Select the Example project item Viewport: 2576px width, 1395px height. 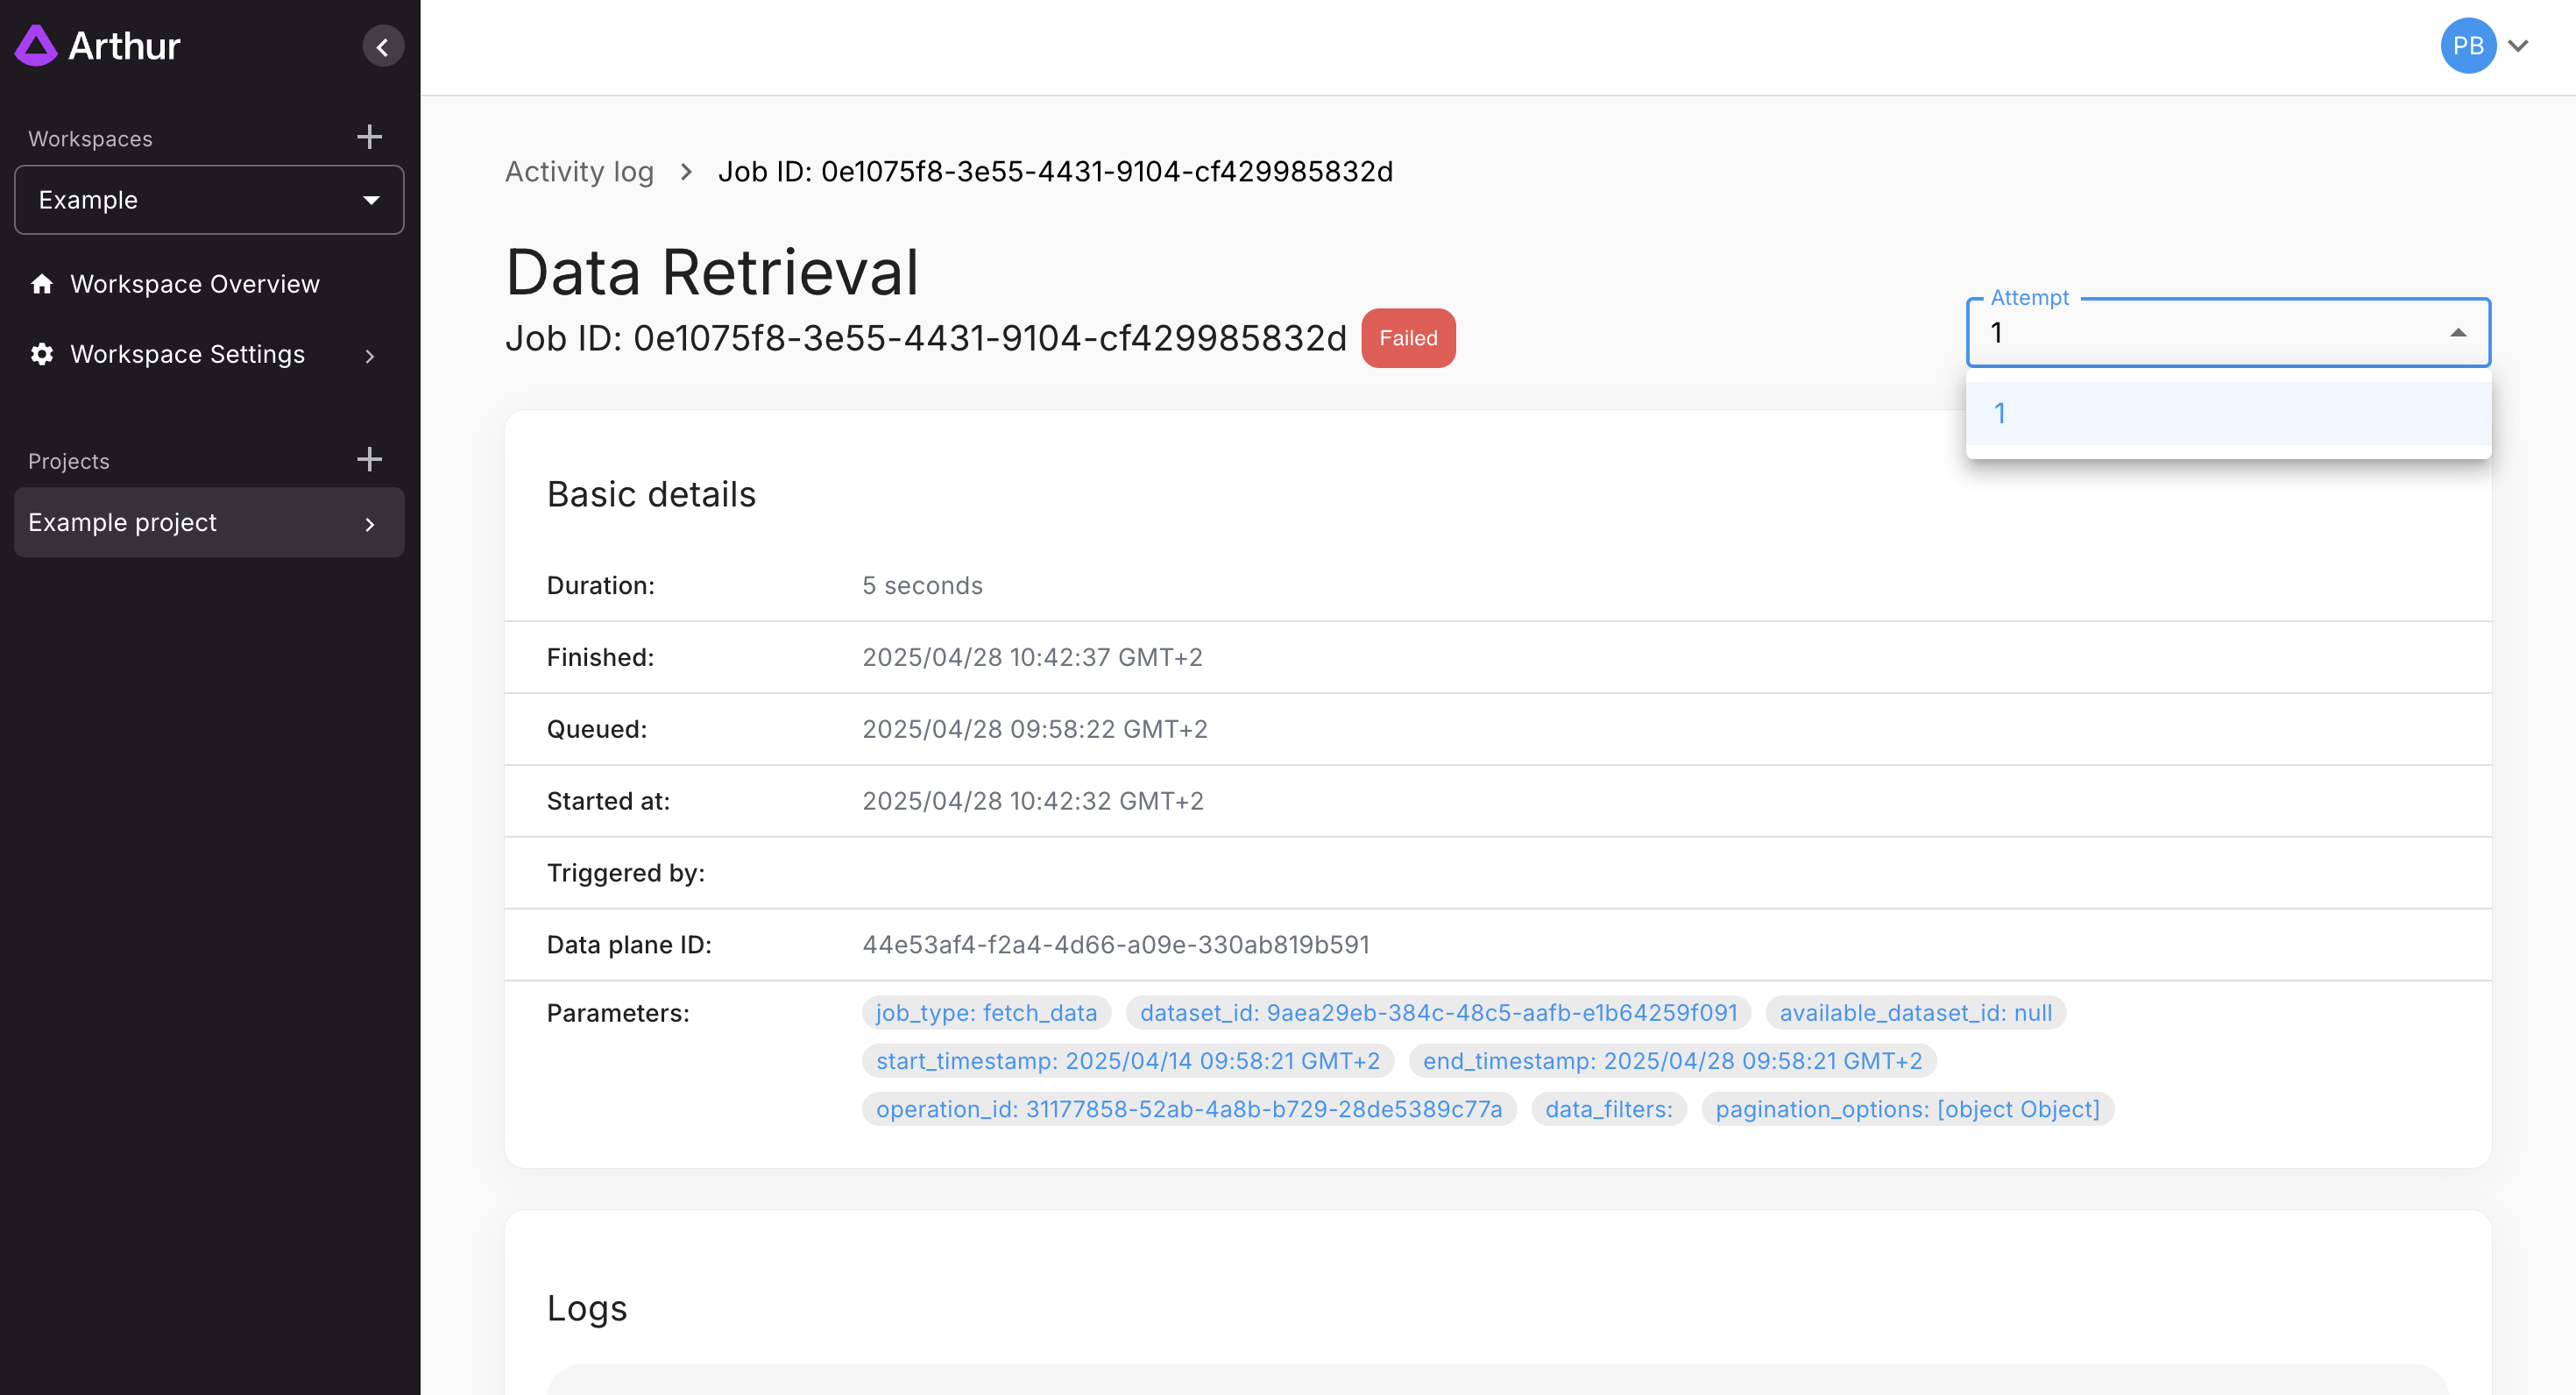(122, 523)
